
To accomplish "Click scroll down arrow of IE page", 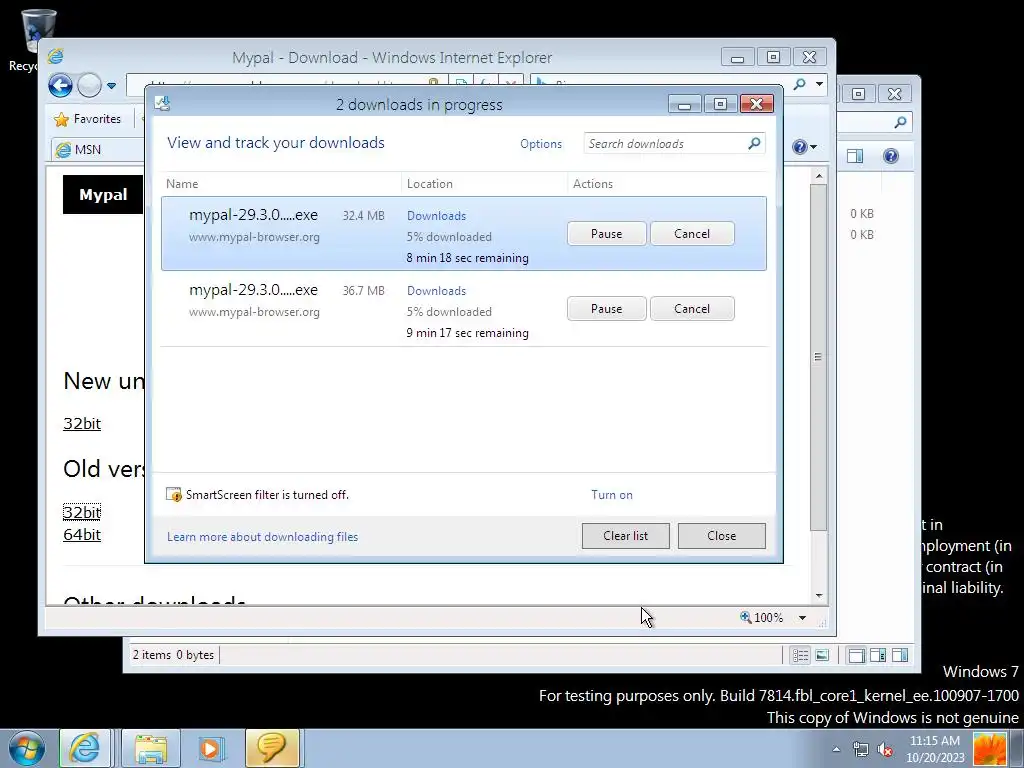I will pos(819,596).
